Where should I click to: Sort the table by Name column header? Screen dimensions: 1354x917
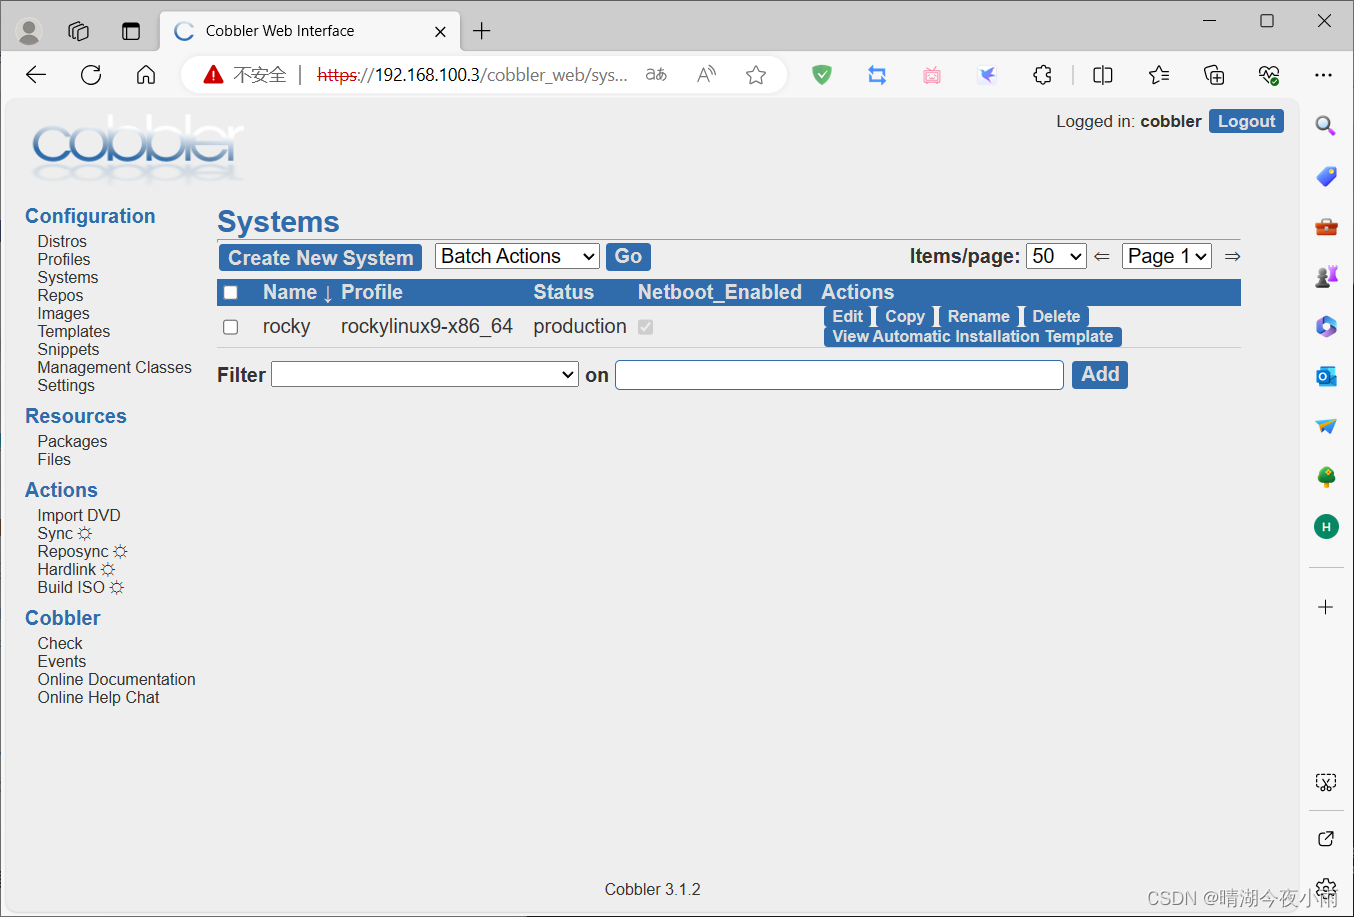click(x=290, y=293)
